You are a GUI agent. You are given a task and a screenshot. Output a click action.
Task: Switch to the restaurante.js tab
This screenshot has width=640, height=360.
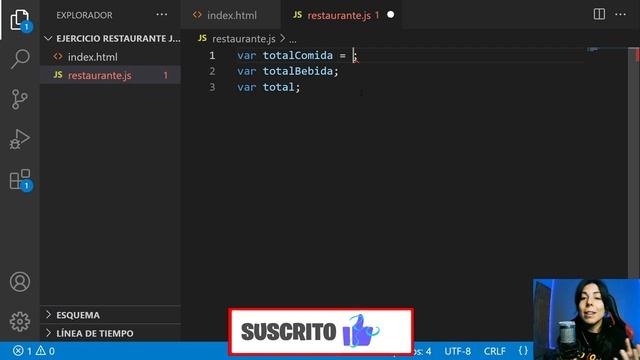(341, 15)
